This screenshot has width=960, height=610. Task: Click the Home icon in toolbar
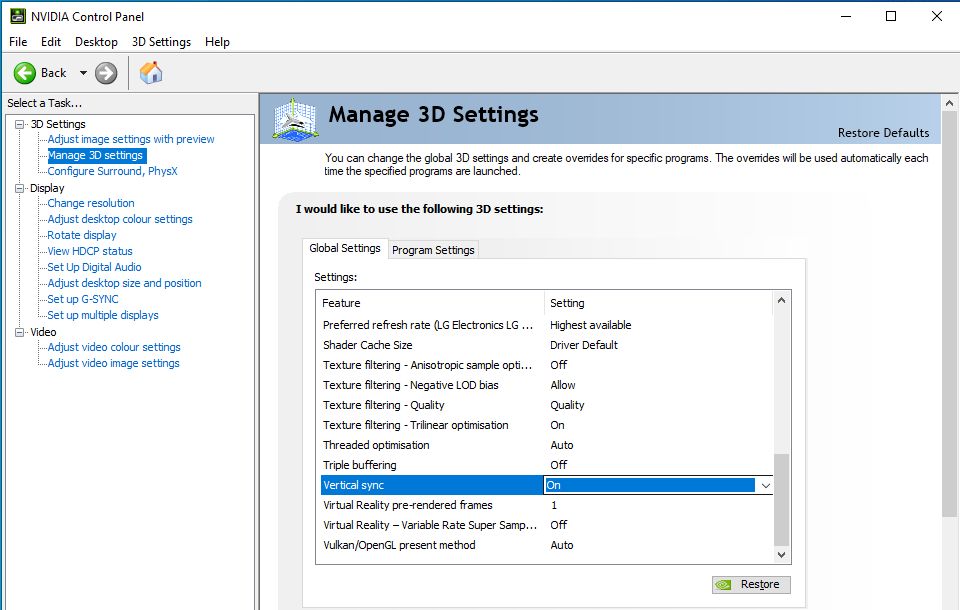(151, 73)
